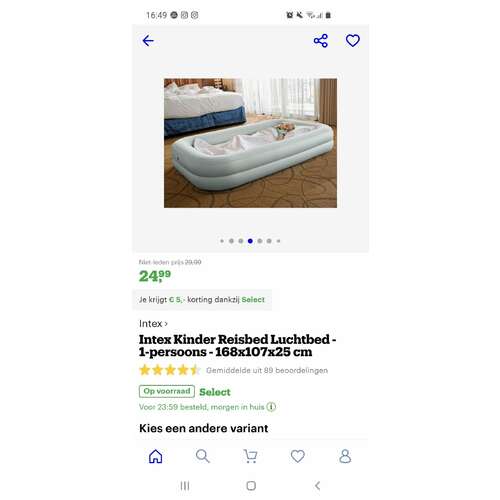This screenshot has width=500, height=500.
Task: Share this product via share icon
Action: (x=321, y=41)
